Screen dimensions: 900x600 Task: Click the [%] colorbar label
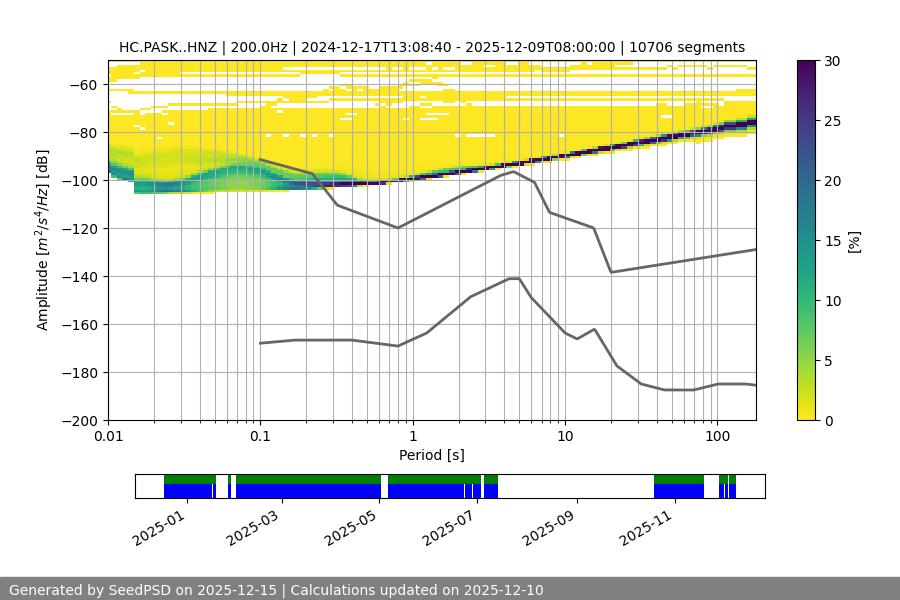click(x=854, y=241)
